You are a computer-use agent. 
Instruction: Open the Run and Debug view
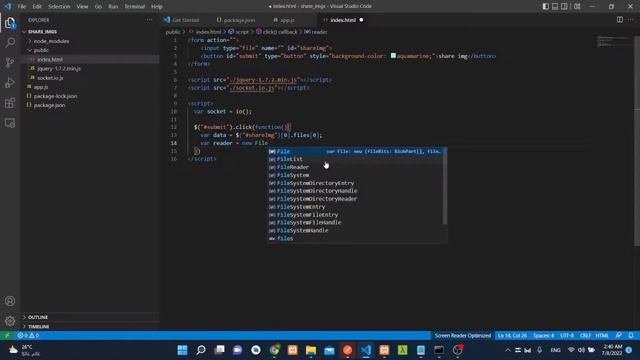(10, 82)
